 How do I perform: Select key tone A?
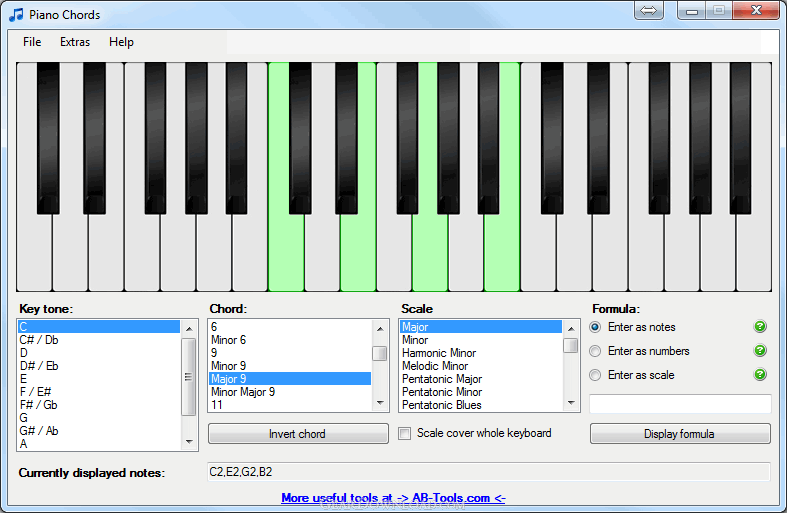click(x=99, y=444)
